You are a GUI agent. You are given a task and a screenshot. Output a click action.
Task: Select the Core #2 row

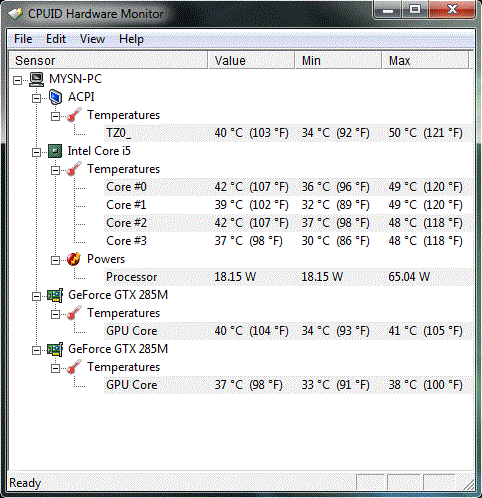click(289, 223)
